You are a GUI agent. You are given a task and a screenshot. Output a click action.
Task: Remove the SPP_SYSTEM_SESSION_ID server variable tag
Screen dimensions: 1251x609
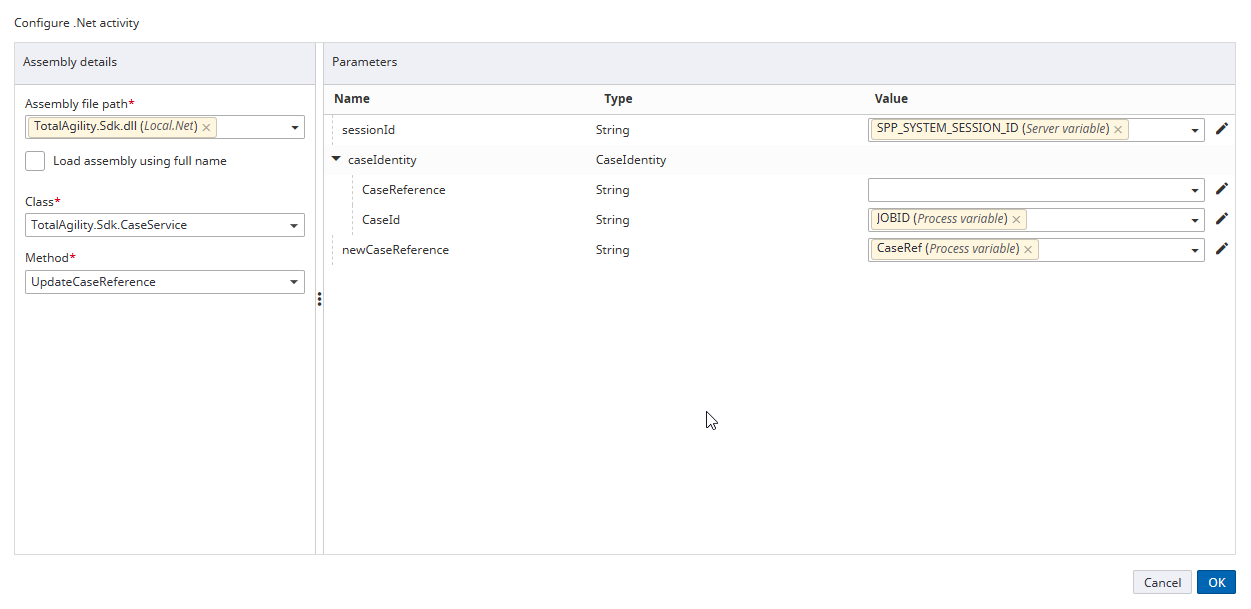tap(1118, 129)
